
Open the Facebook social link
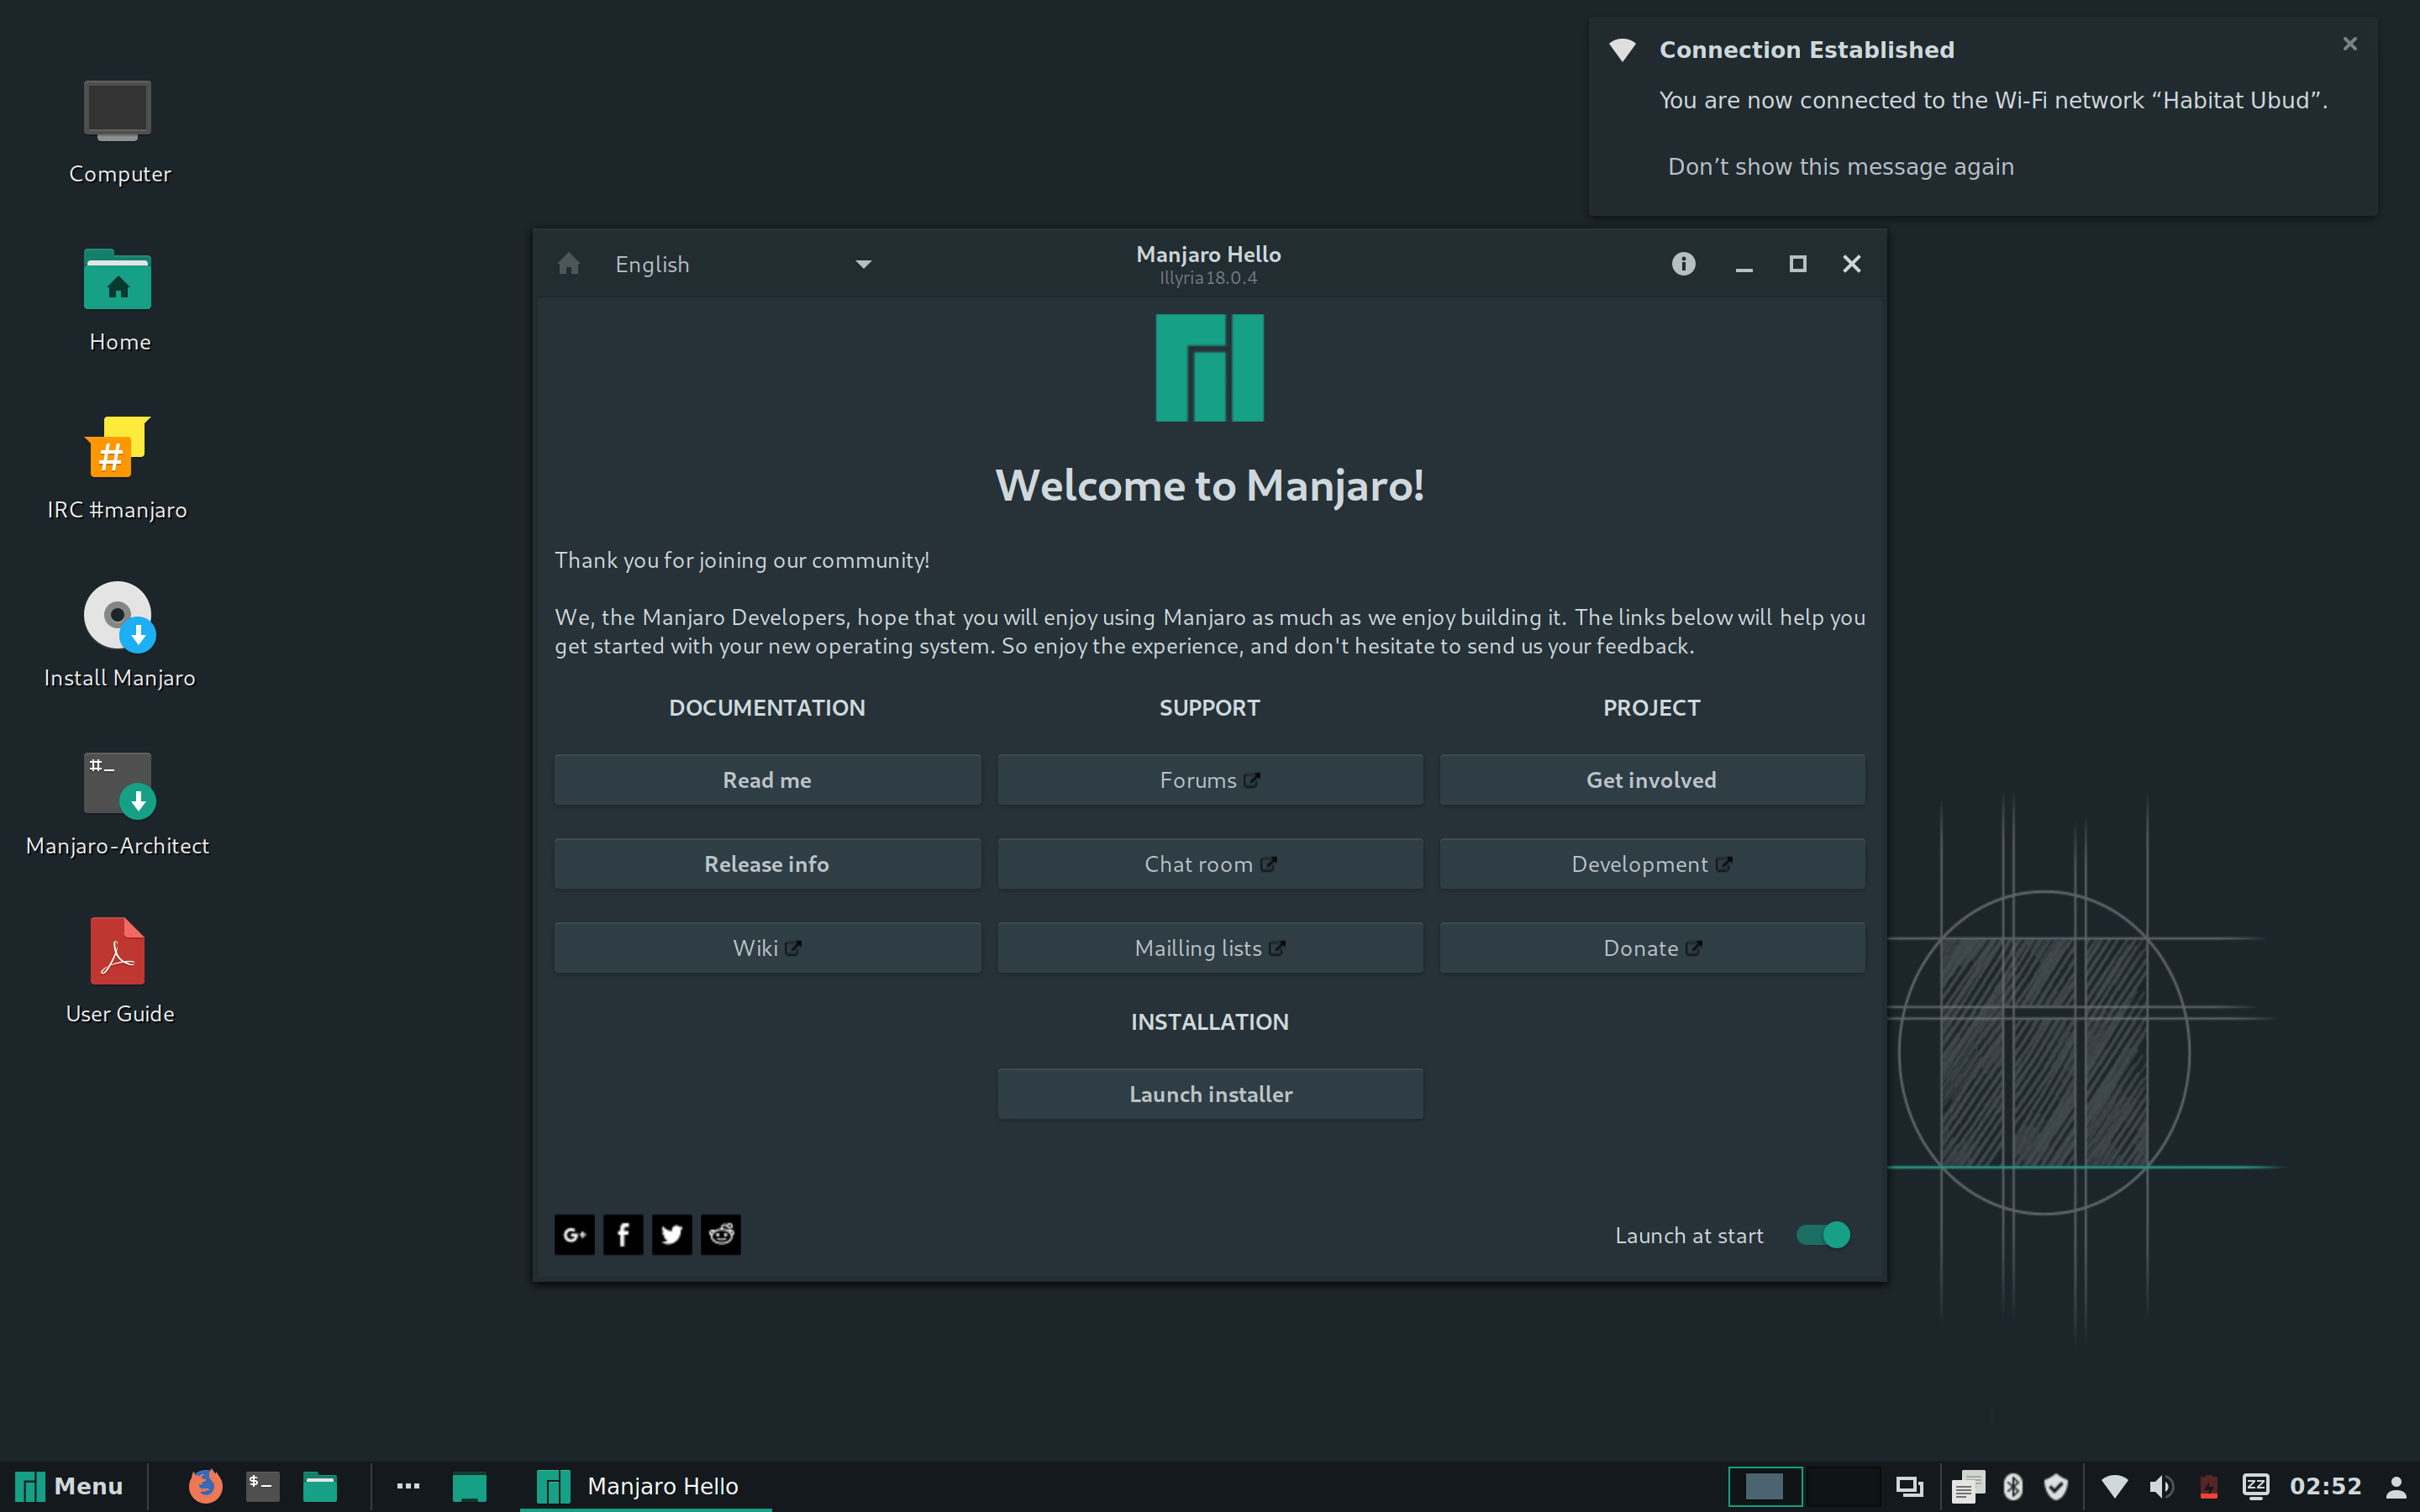coord(623,1234)
